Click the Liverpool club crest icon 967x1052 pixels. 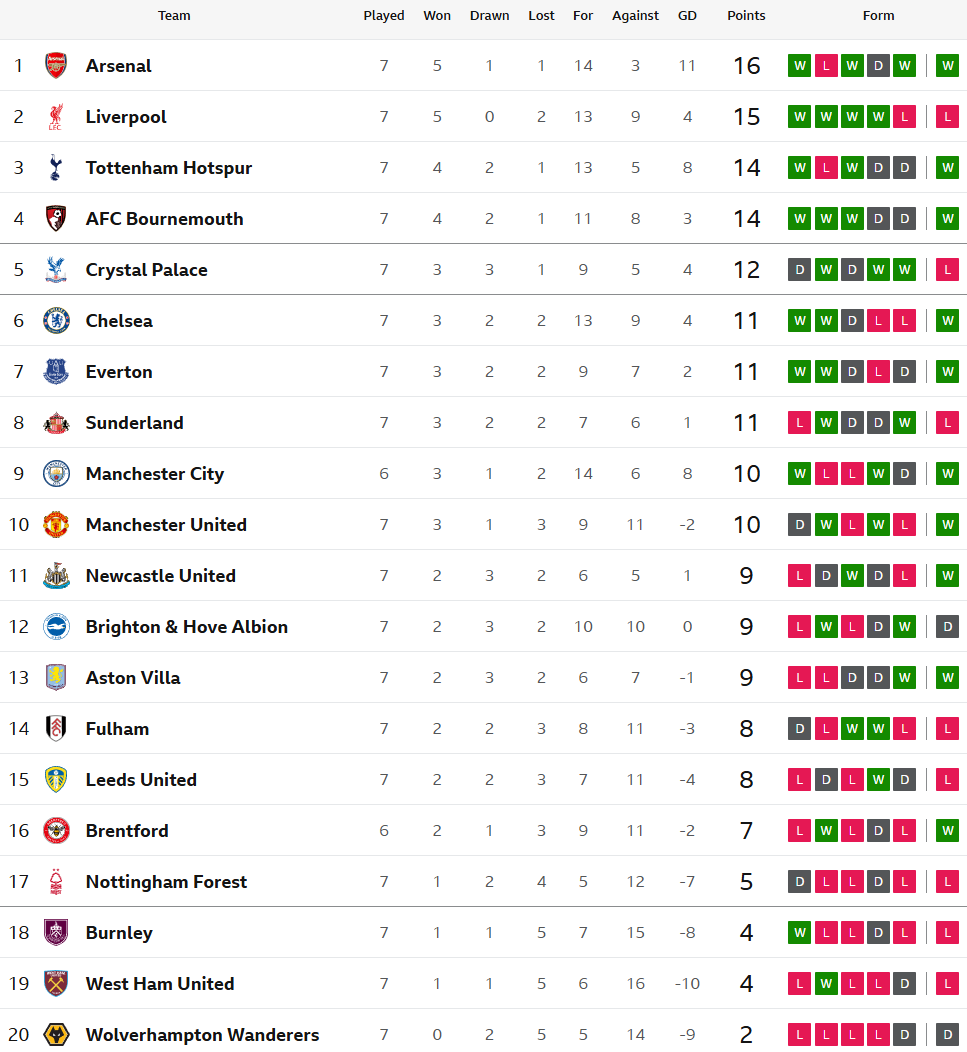click(56, 117)
